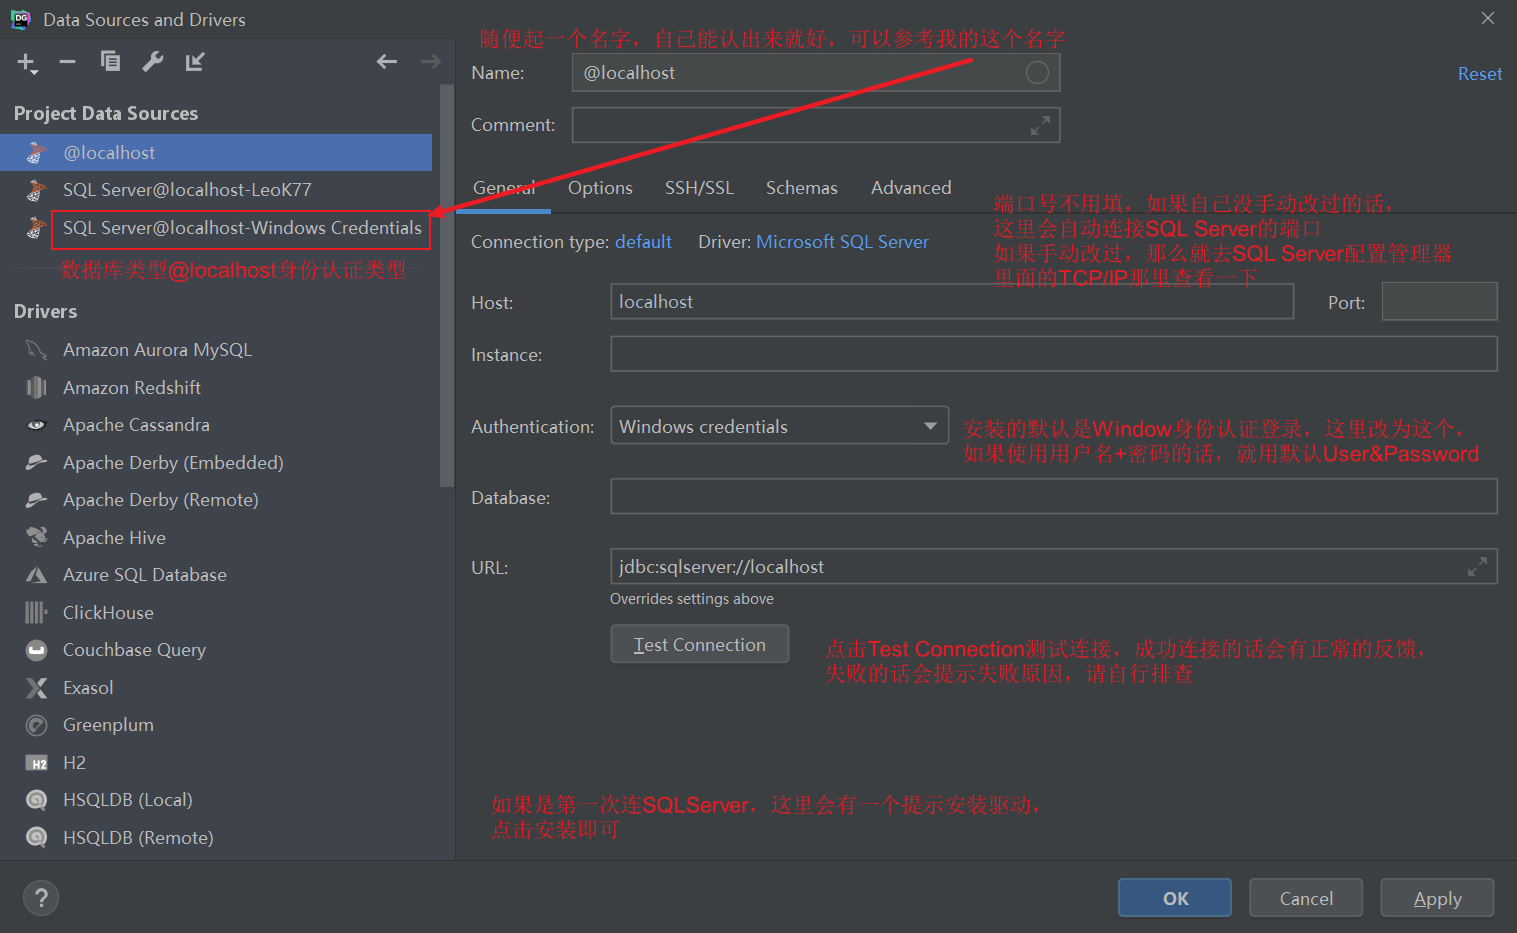Image resolution: width=1517 pixels, height=933 pixels.
Task: Click the default connection type link
Action: pos(643,242)
